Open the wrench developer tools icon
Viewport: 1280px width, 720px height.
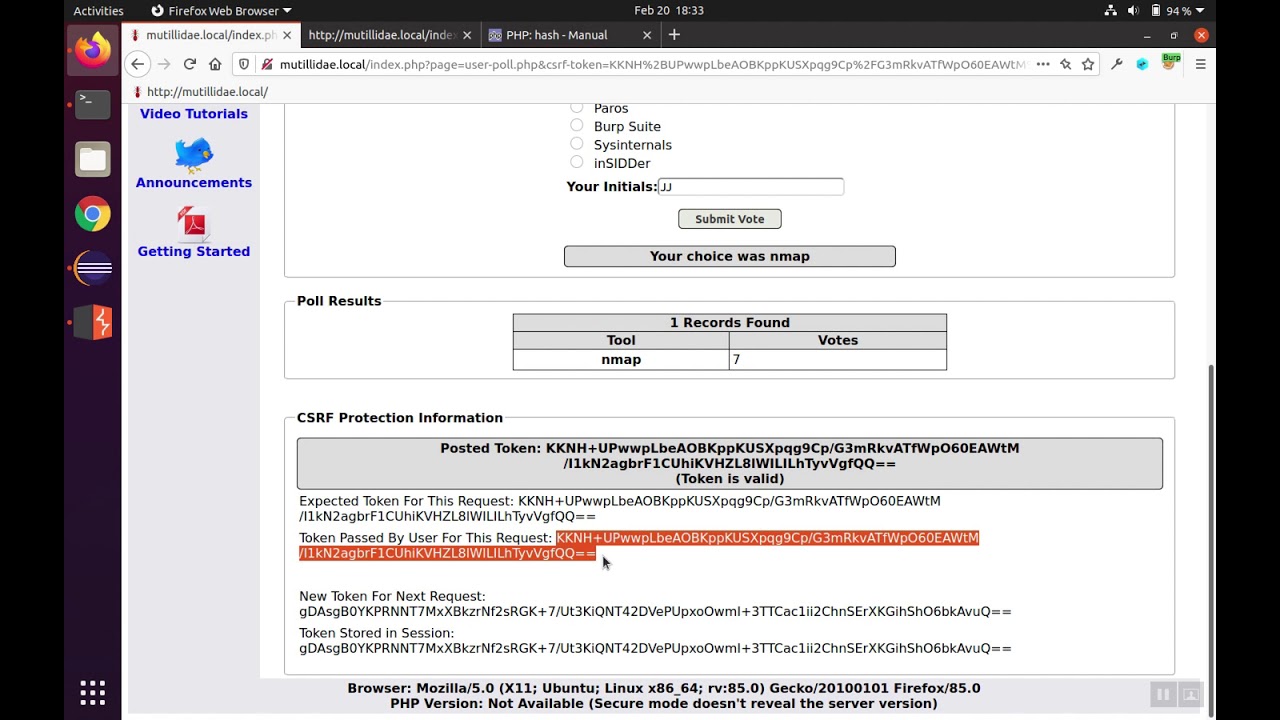[1117, 64]
